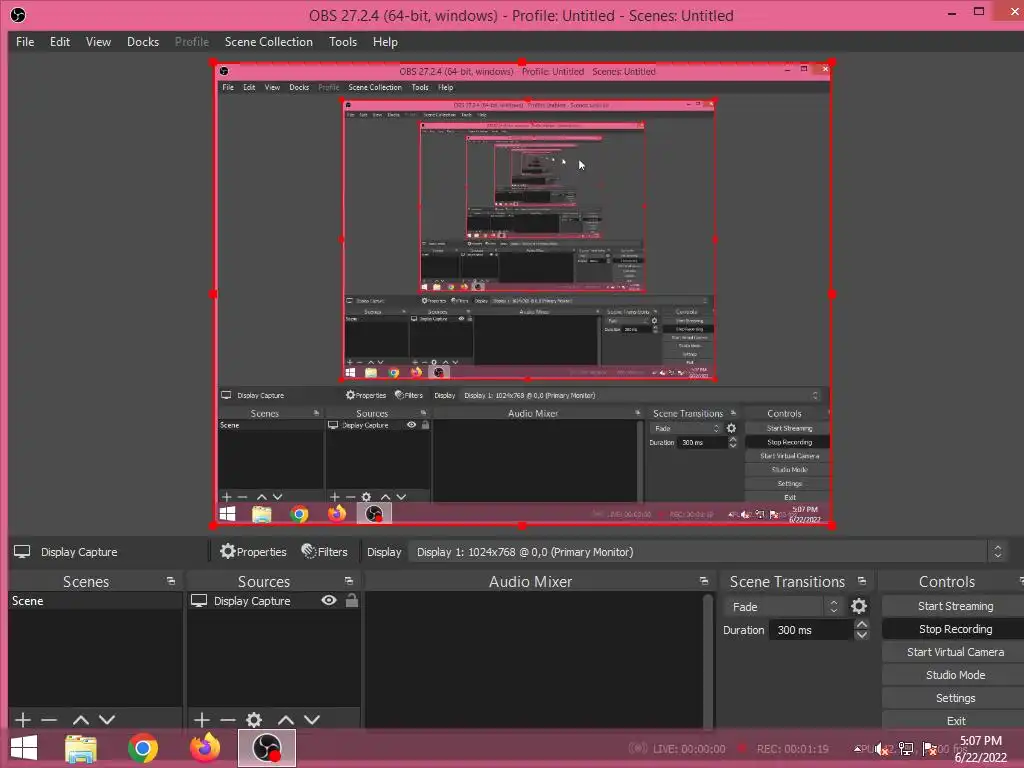Open the Scene Collection menu
Viewport: 1024px width, 768px height.
pyautogui.click(x=268, y=42)
